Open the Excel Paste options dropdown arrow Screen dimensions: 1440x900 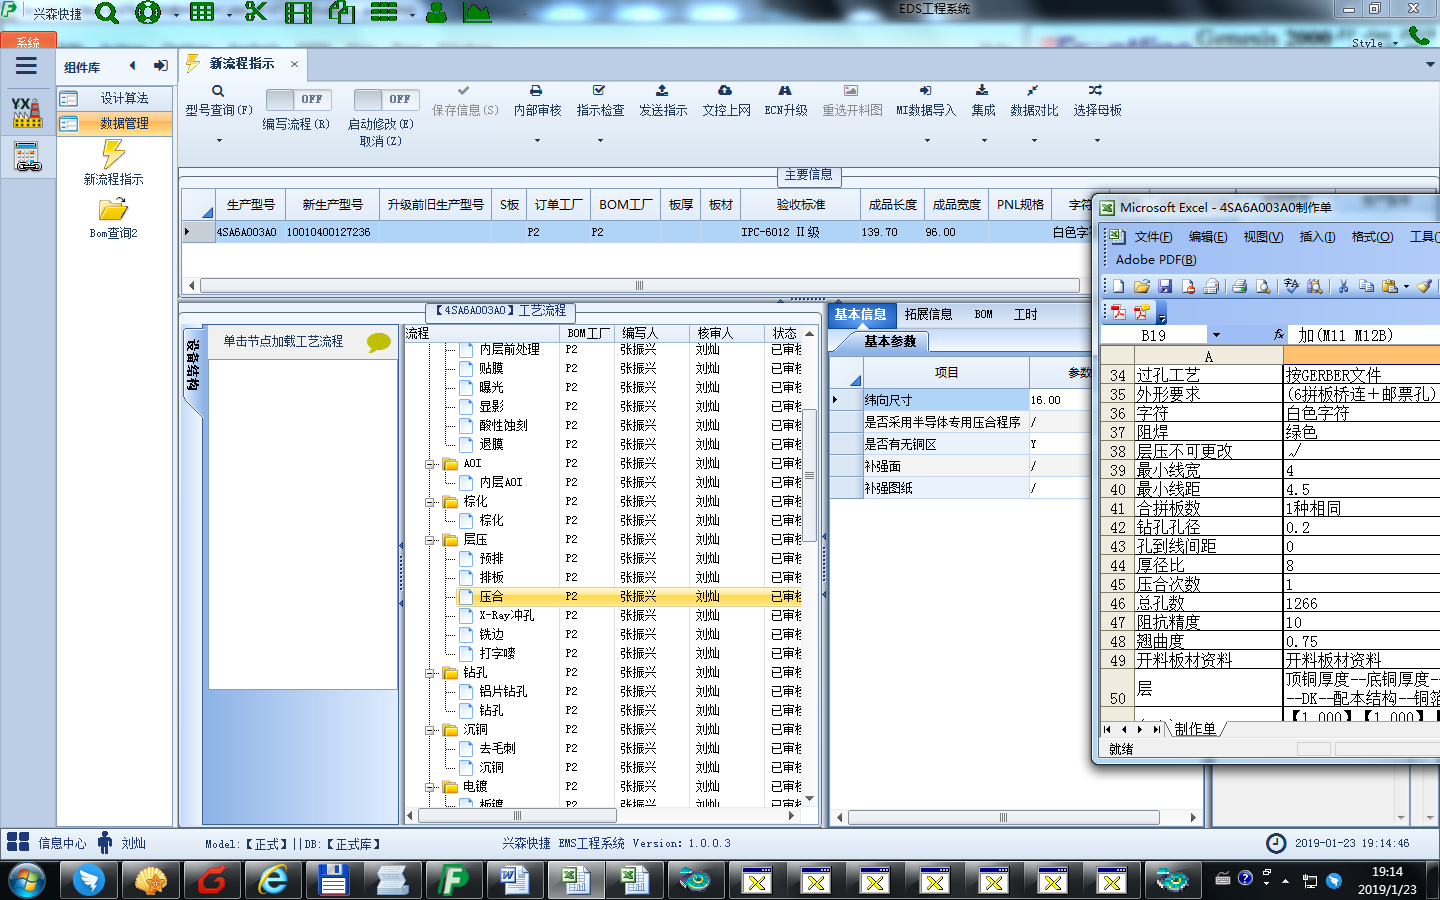point(1406,287)
